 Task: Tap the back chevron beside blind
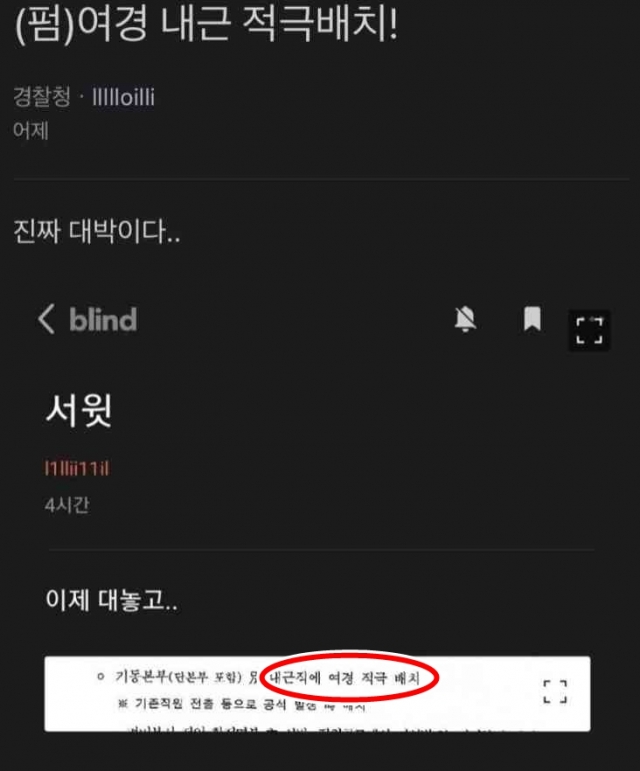coord(46,319)
